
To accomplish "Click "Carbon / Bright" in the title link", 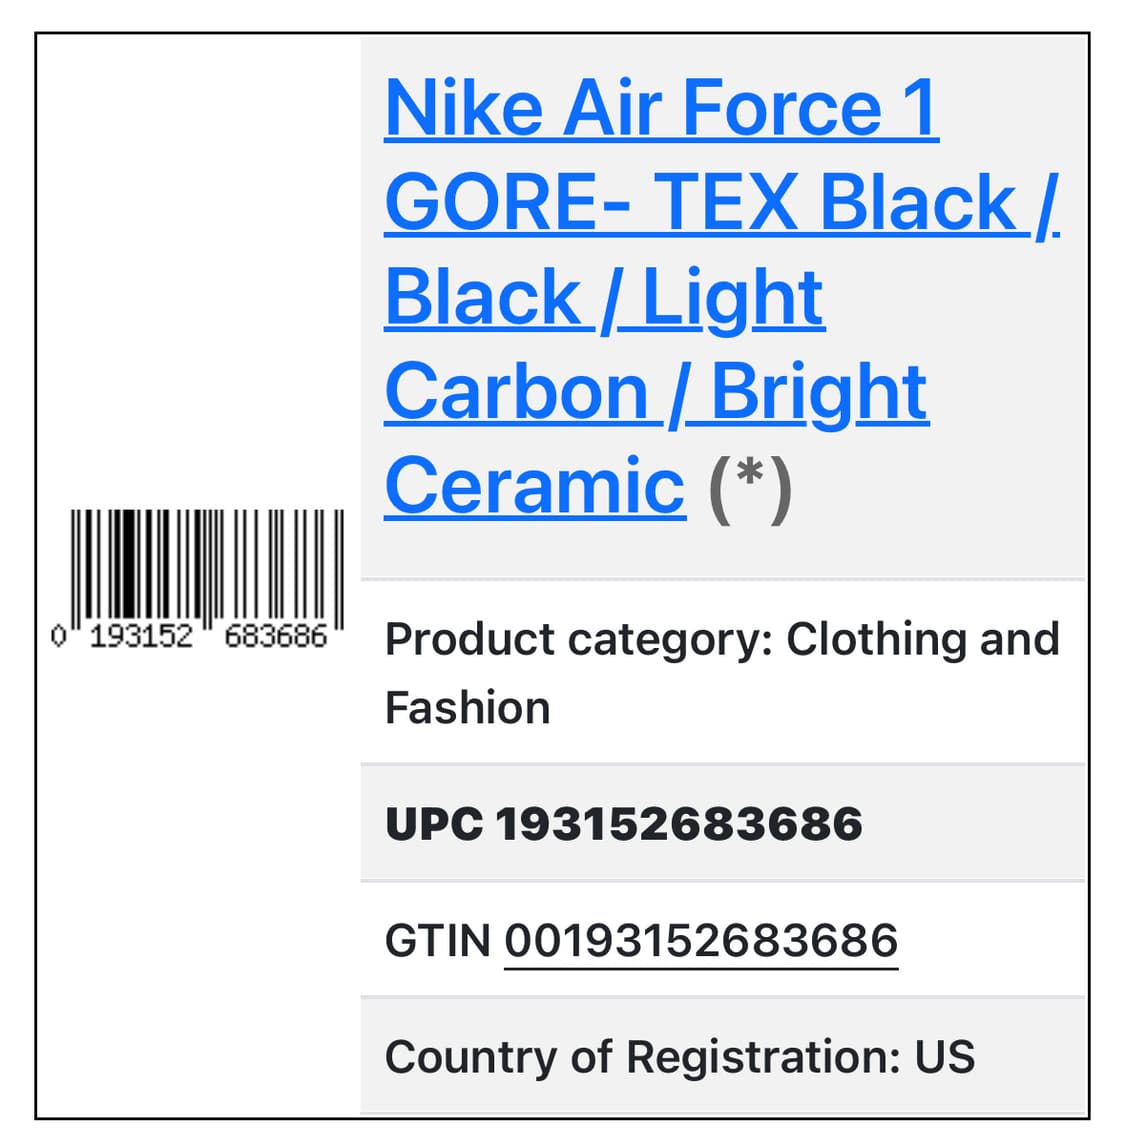I will coord(656,392).
